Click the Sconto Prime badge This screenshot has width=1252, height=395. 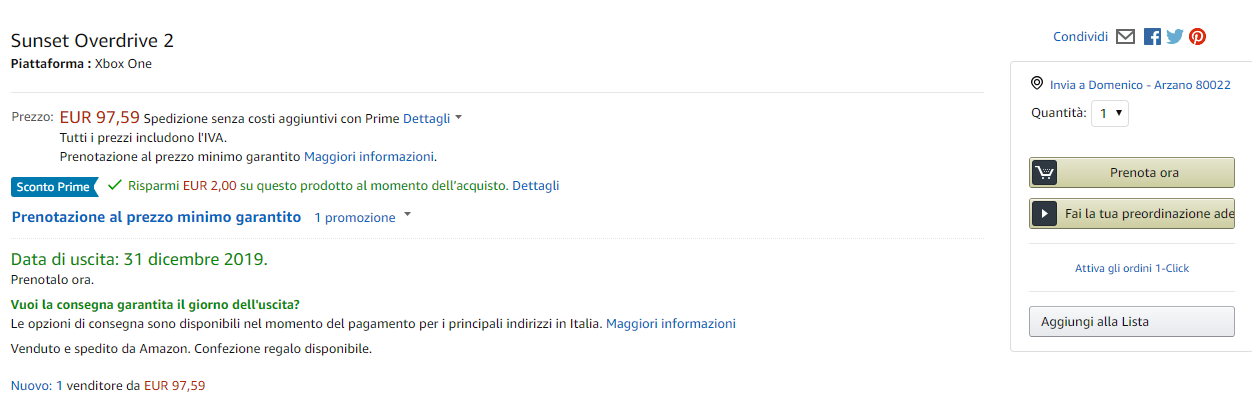(55, 186)
